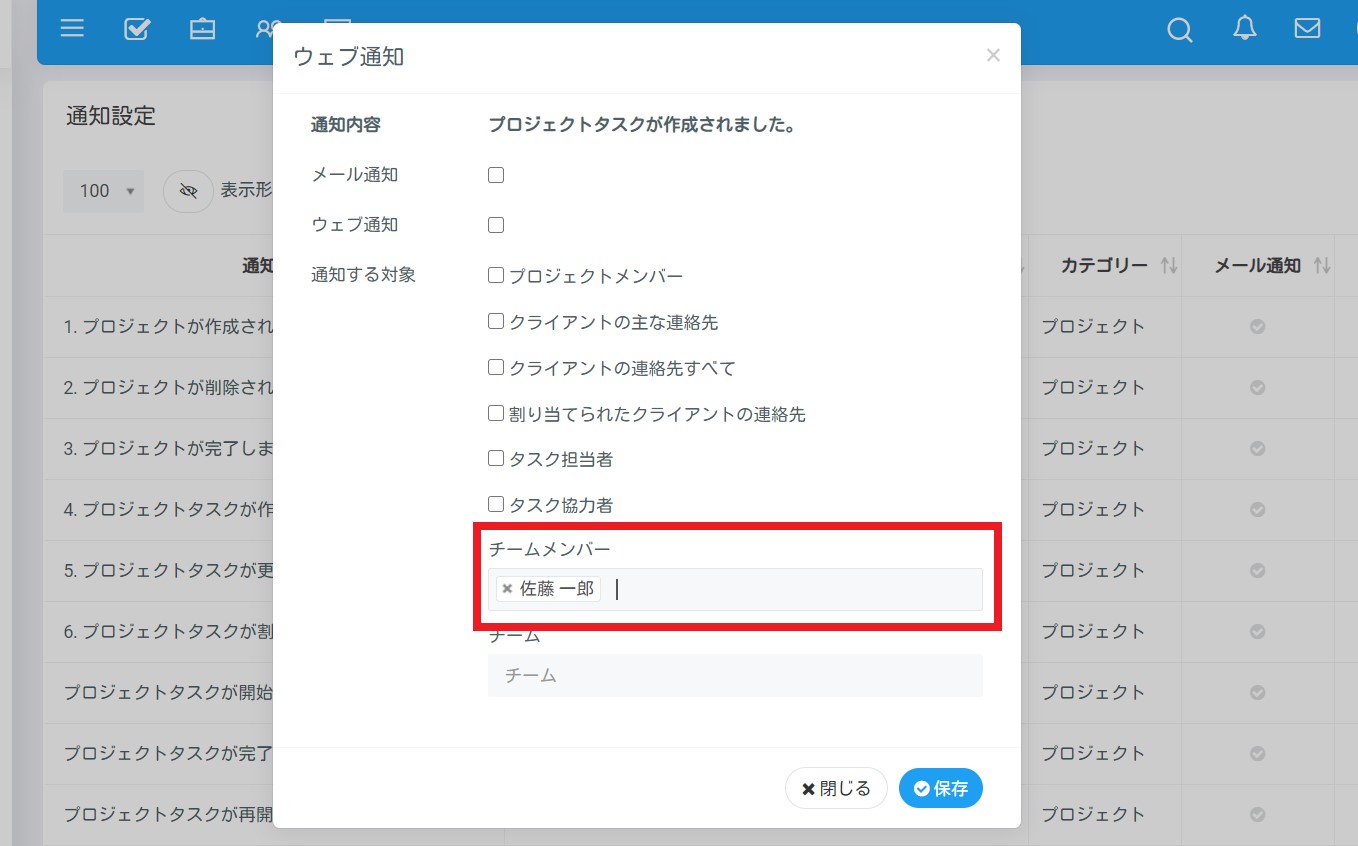Open the team members icon in top bar
This screenshot has width=1358, height=846.
[x=267, y=28]
